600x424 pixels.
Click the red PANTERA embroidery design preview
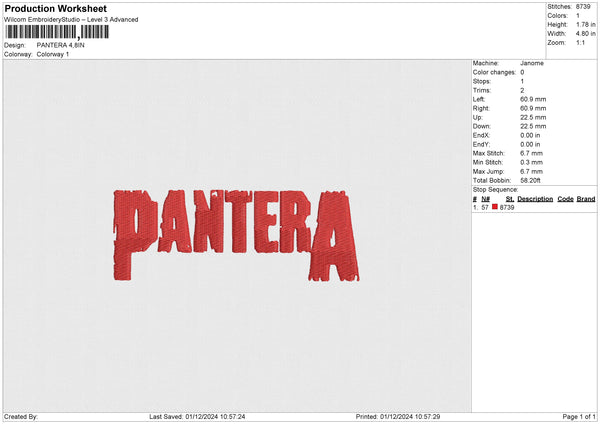(236, 235)
